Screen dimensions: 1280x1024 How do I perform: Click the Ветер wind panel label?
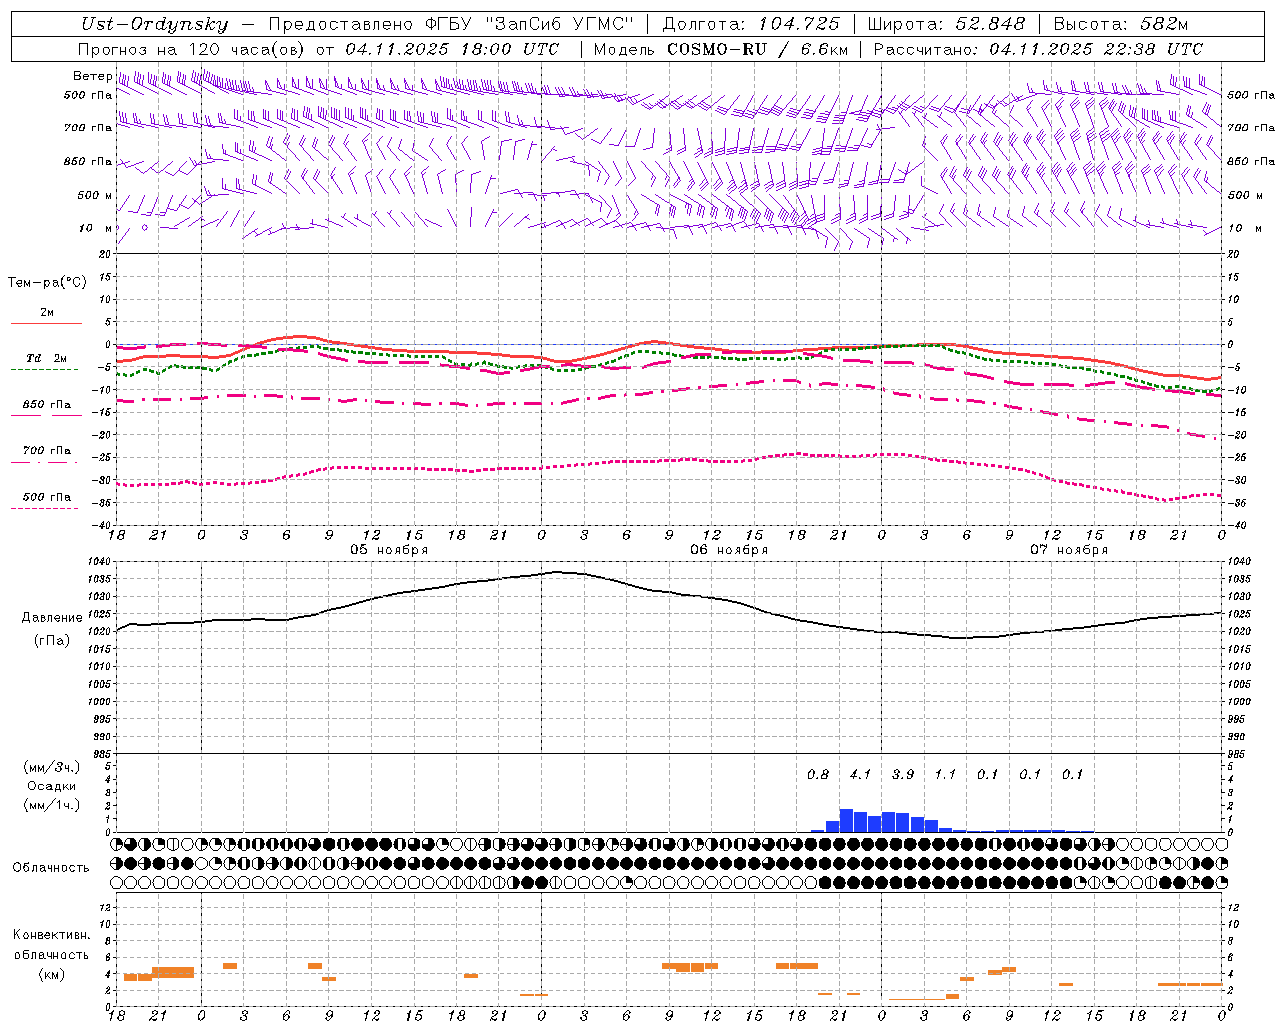(92, 76)
